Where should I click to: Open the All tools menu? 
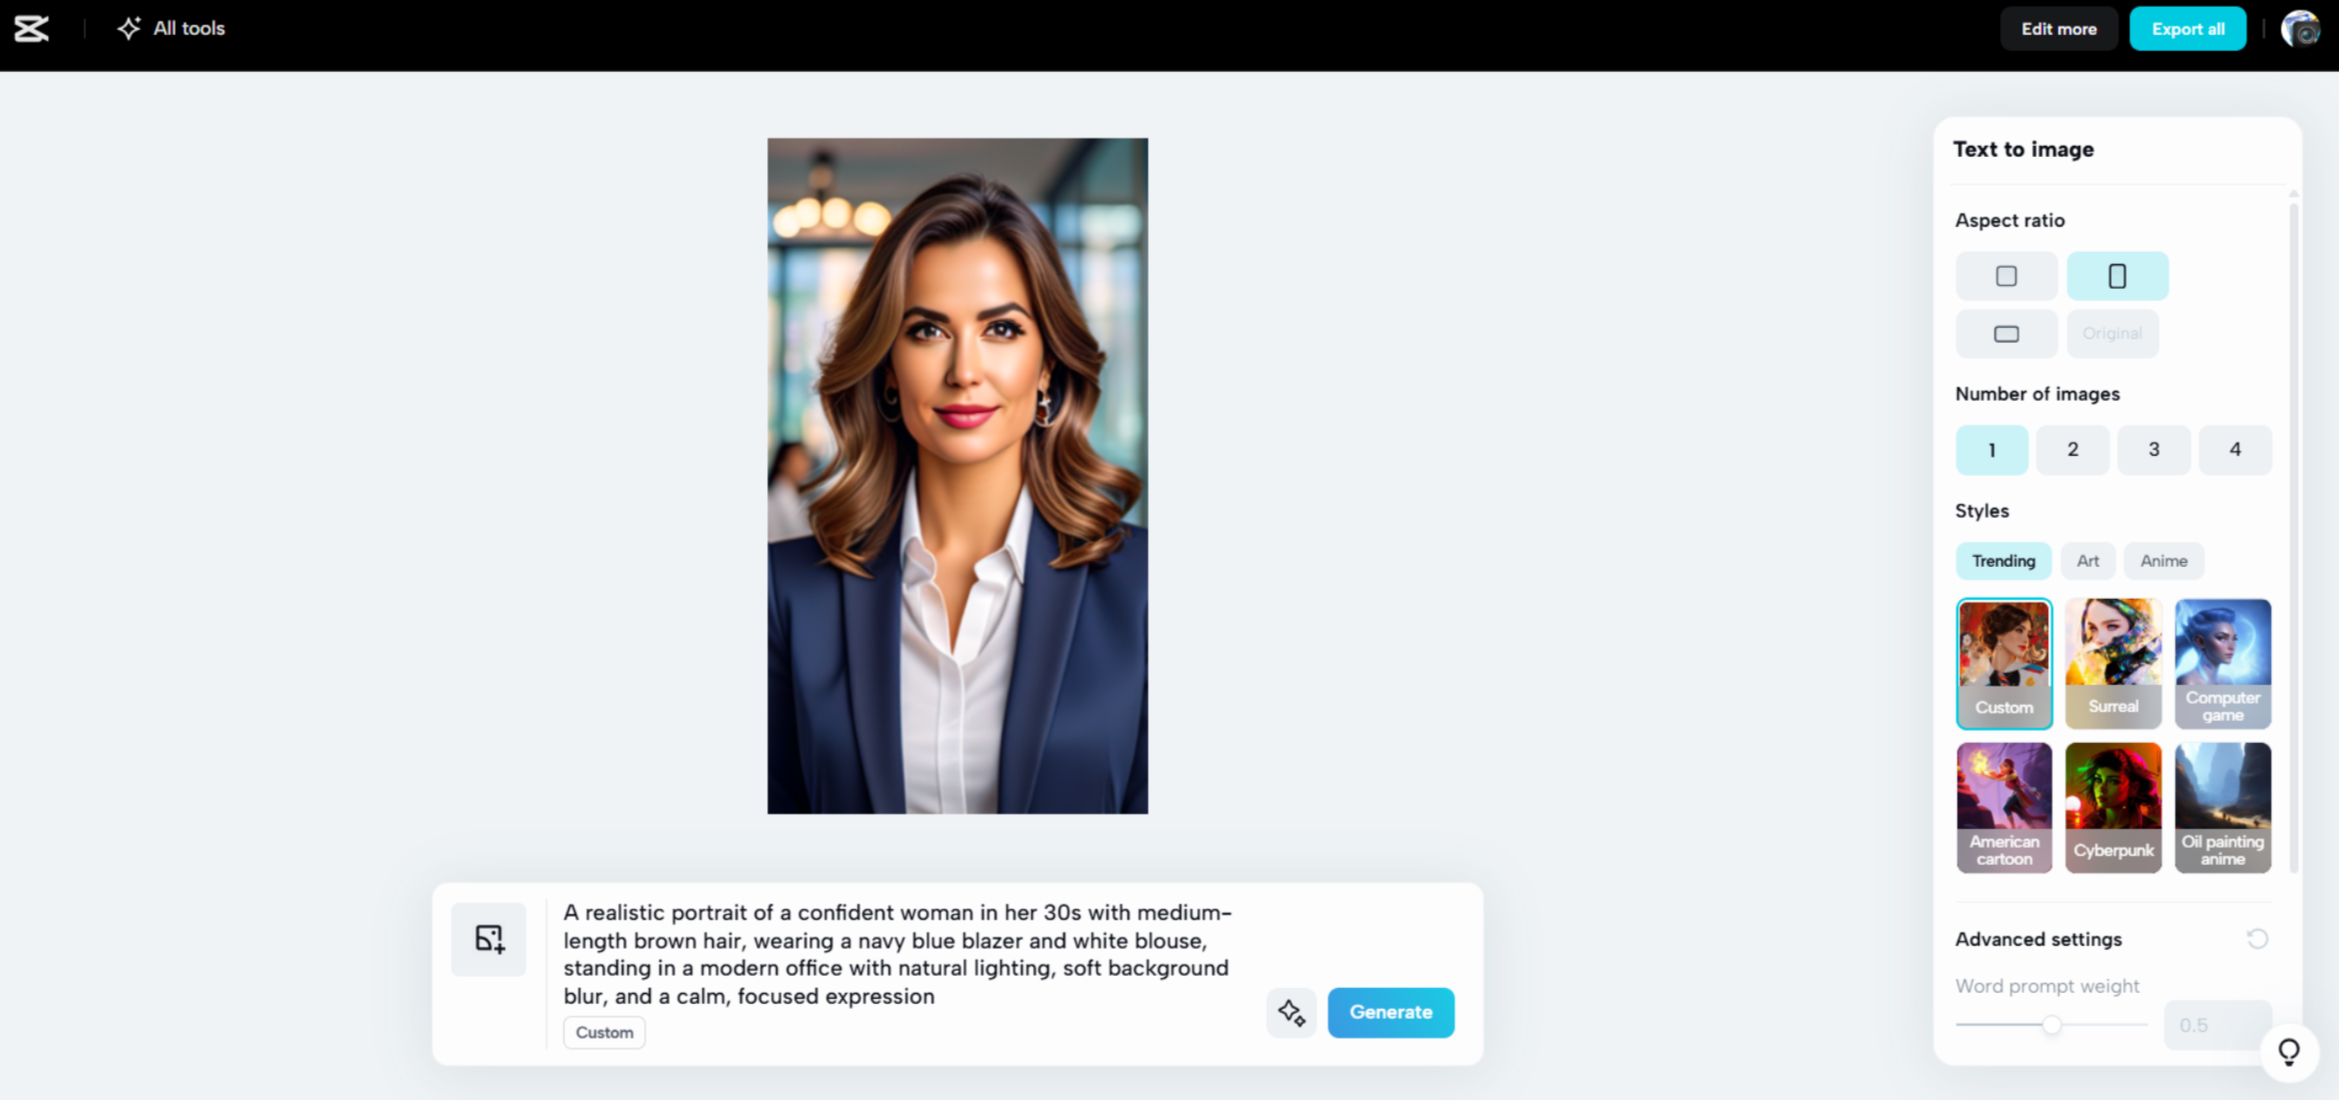171,28
